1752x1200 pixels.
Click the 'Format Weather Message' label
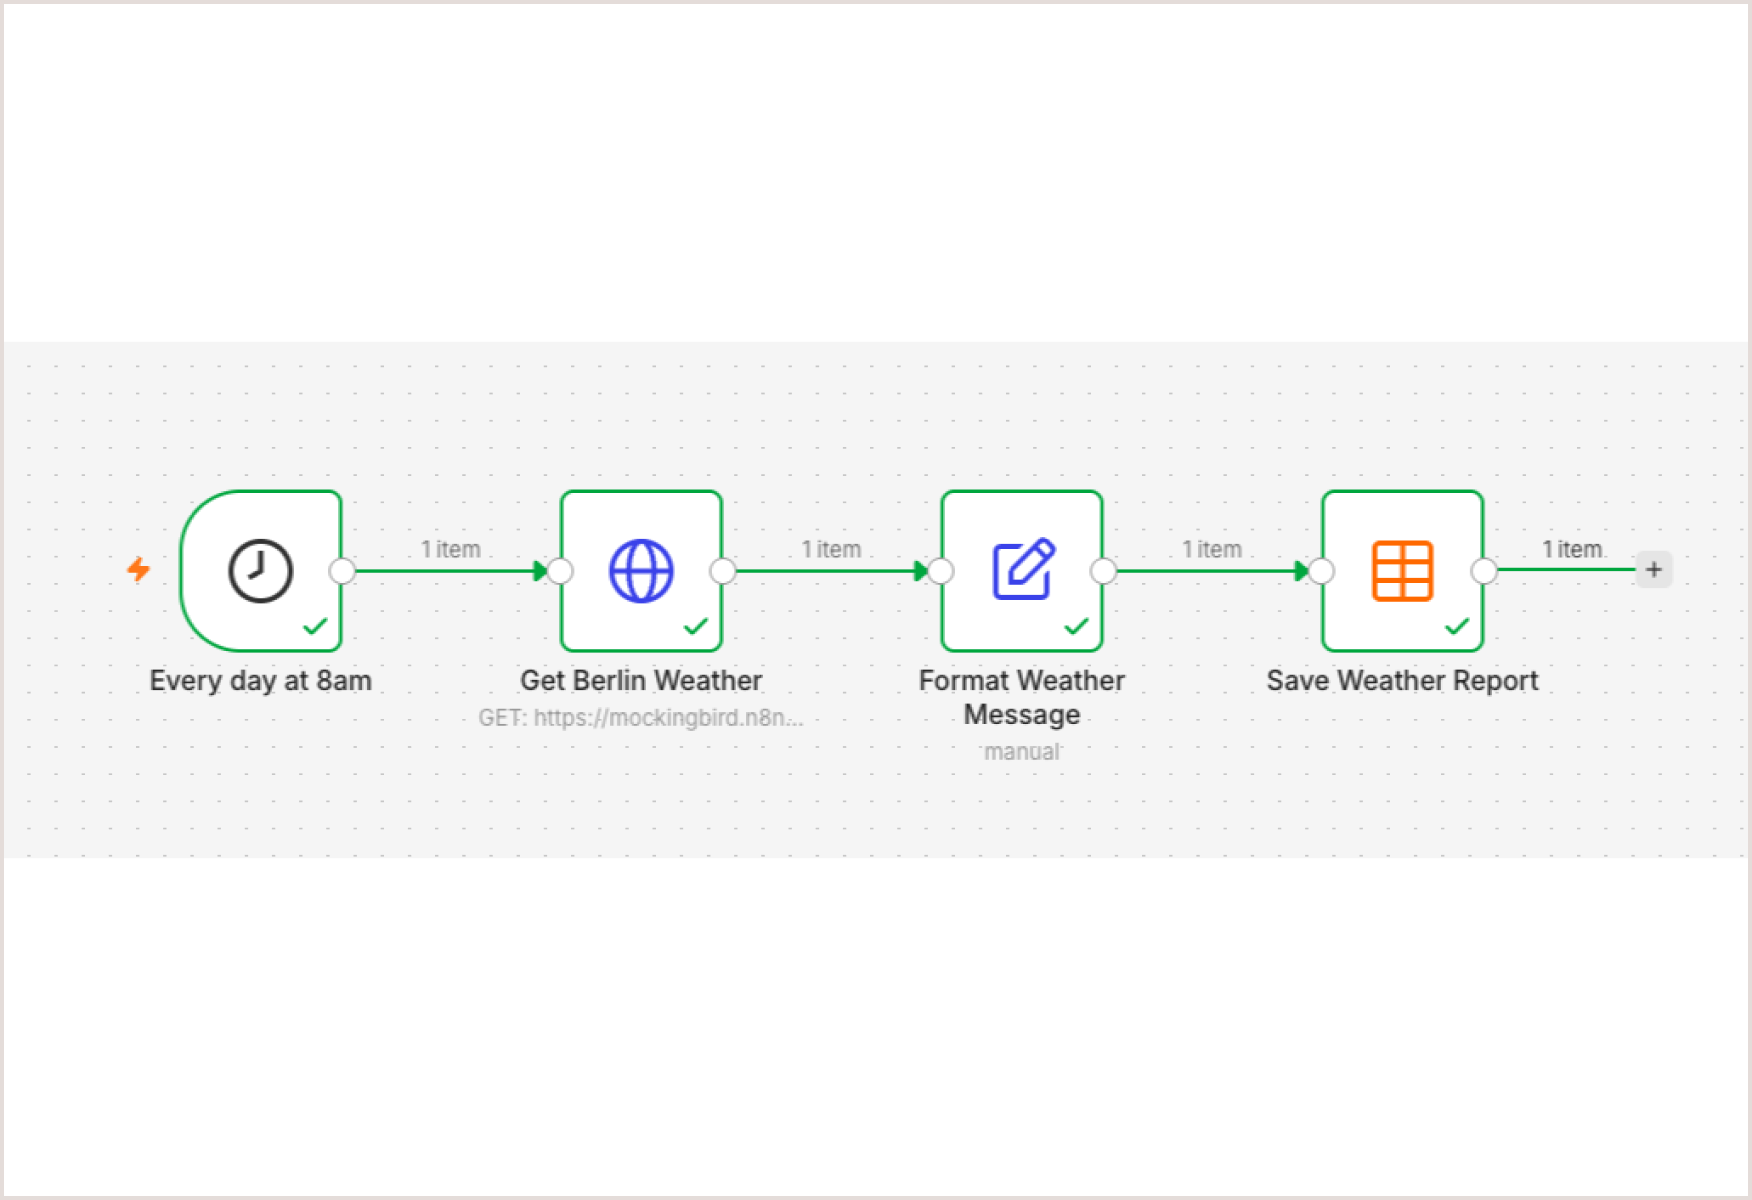point(1022,698)
